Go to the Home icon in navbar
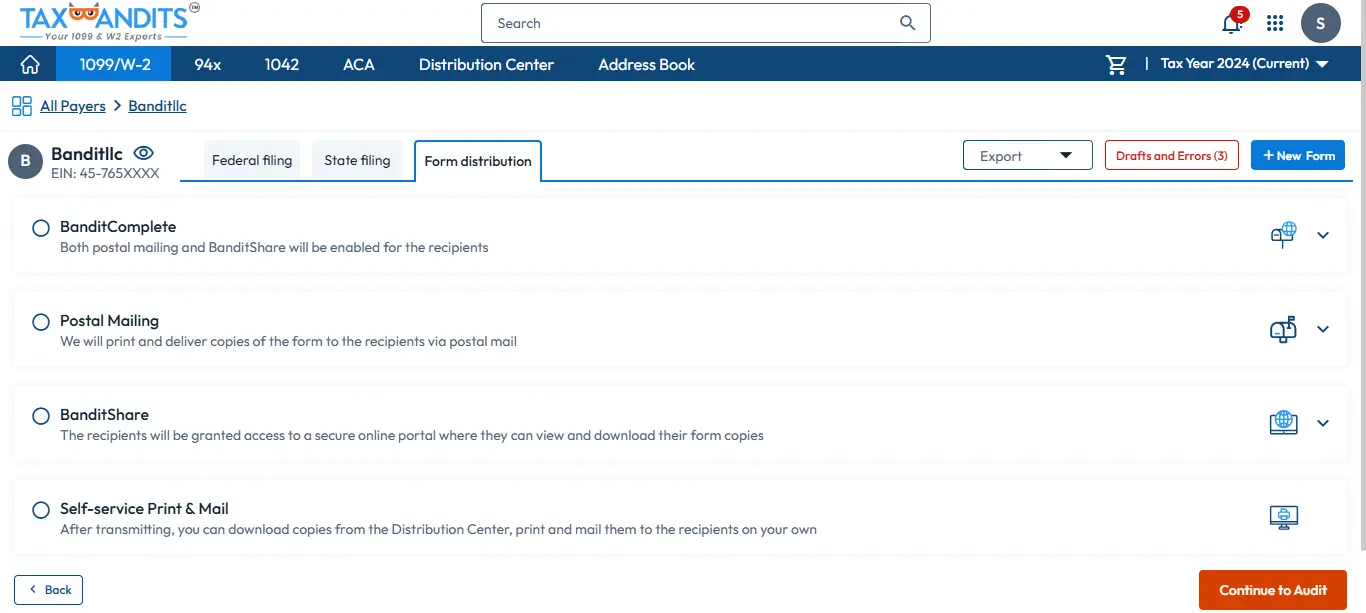This screenshot has width=1366, height=613. pyautogui.click(x=30, y=64)
